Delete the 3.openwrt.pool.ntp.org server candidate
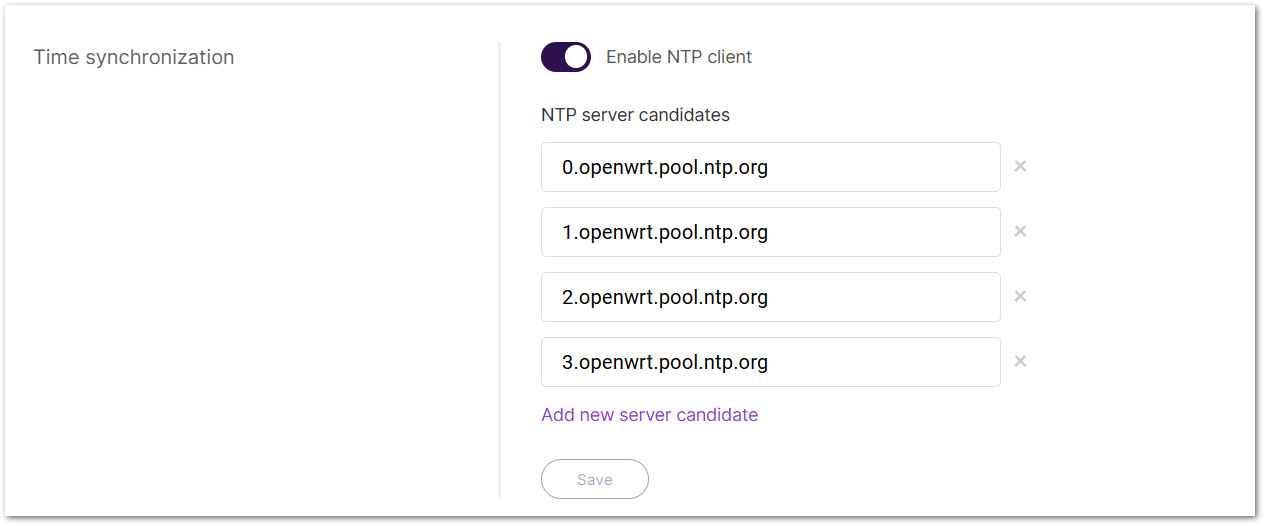 pyautogui.click(x=1020, y=361)
